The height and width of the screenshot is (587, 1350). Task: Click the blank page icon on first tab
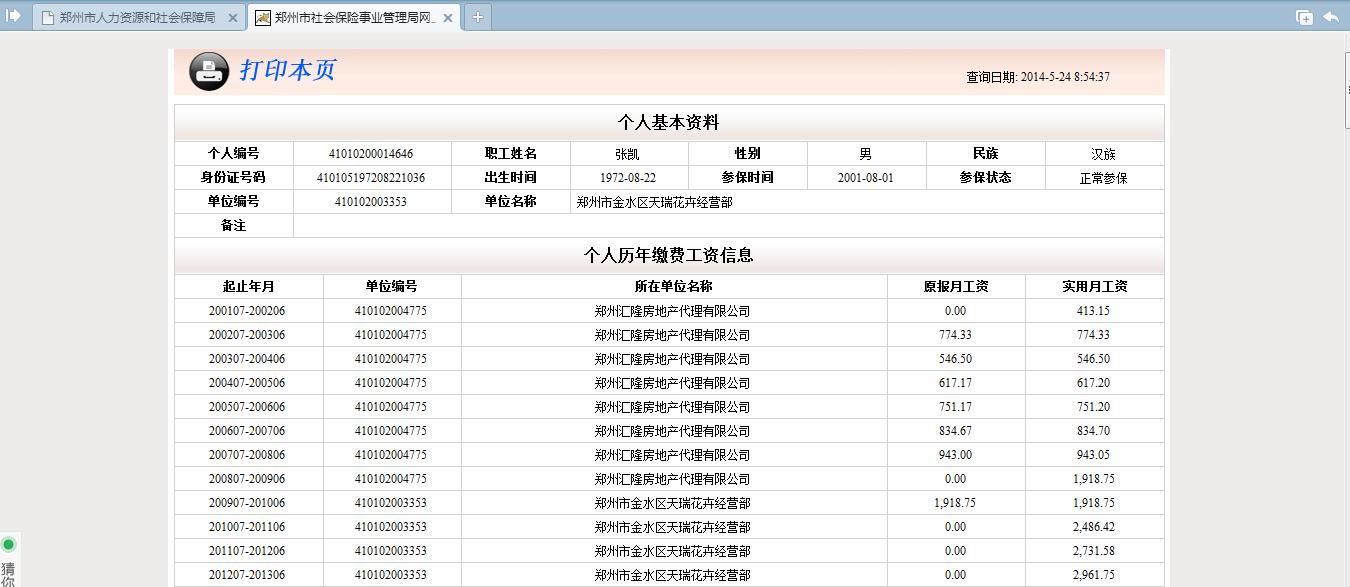coord(47,18)
